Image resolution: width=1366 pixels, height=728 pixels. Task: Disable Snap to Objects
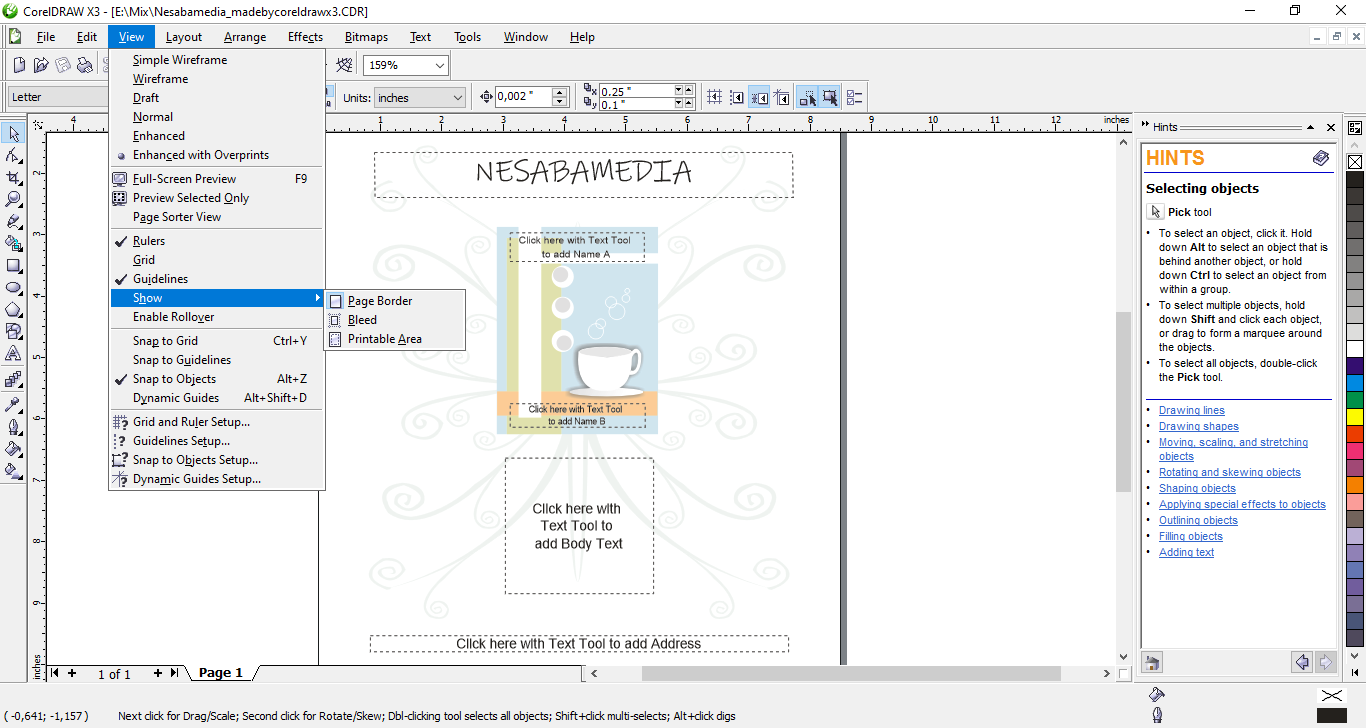tap(174, 379)
